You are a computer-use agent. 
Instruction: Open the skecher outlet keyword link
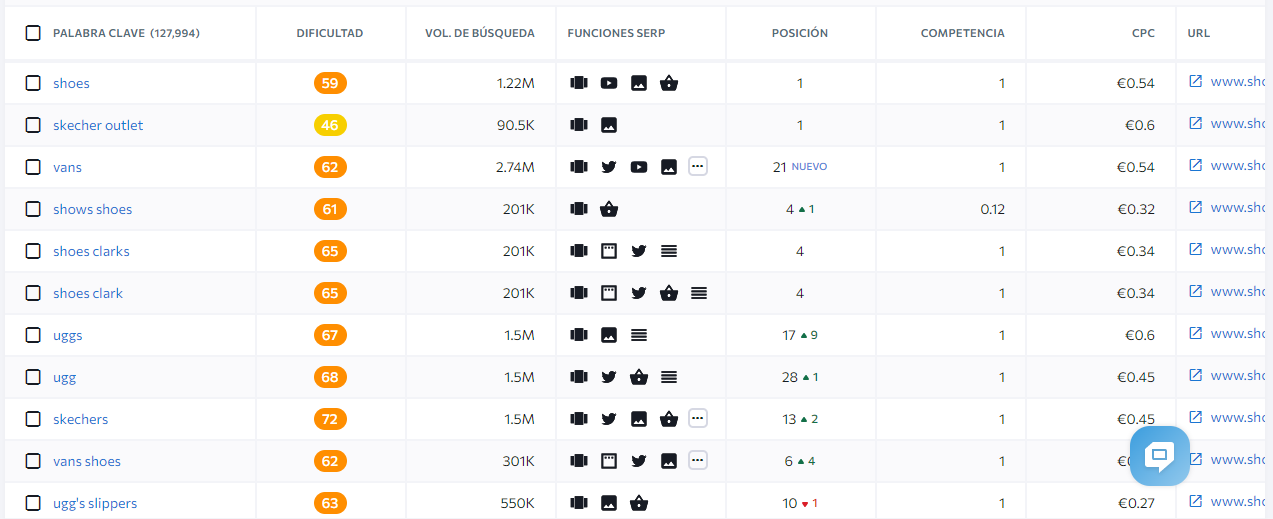[x=98, y=125]
